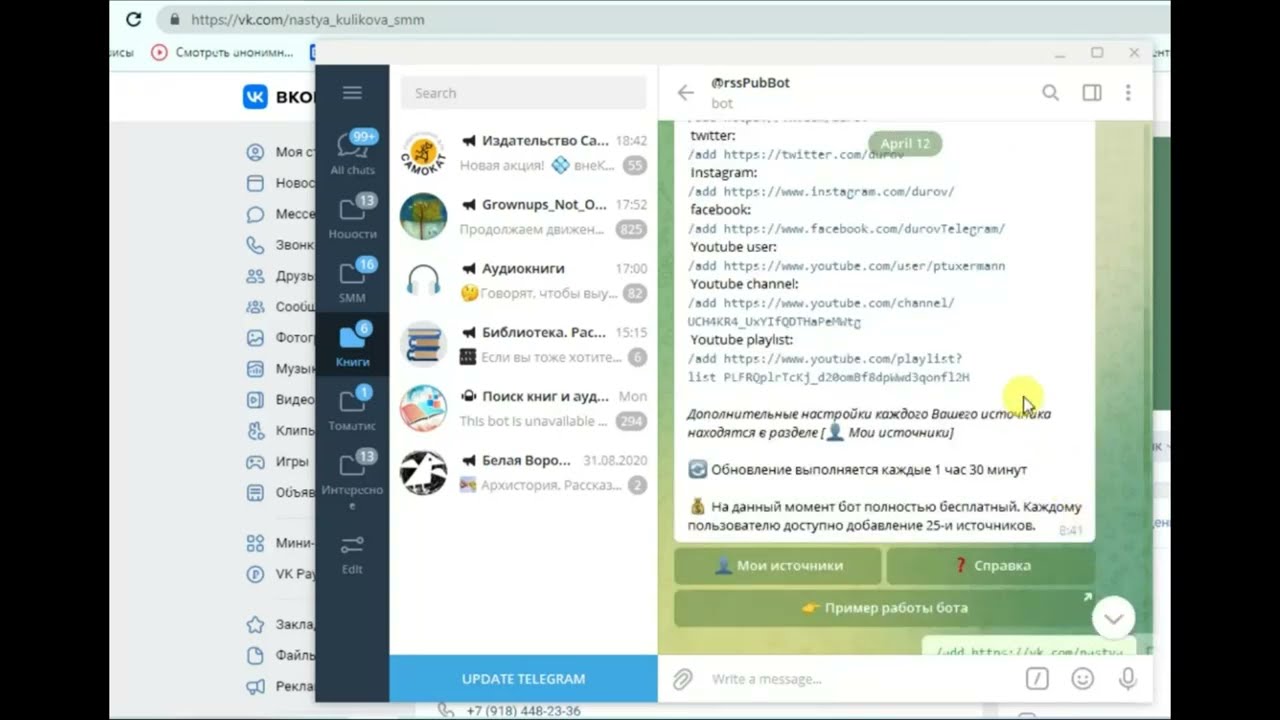The image size is (1280, 720).
Task: Open the Поиск книг и ауд... bot chat
Action: pyautogui.click(x=523, y=408)
